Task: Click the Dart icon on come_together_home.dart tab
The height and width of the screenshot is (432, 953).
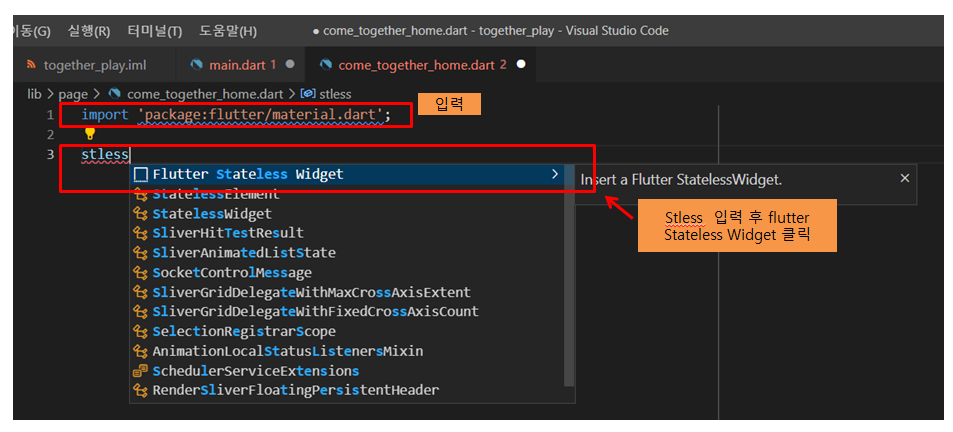Action: pyautogui.click(x=326, y=64)
